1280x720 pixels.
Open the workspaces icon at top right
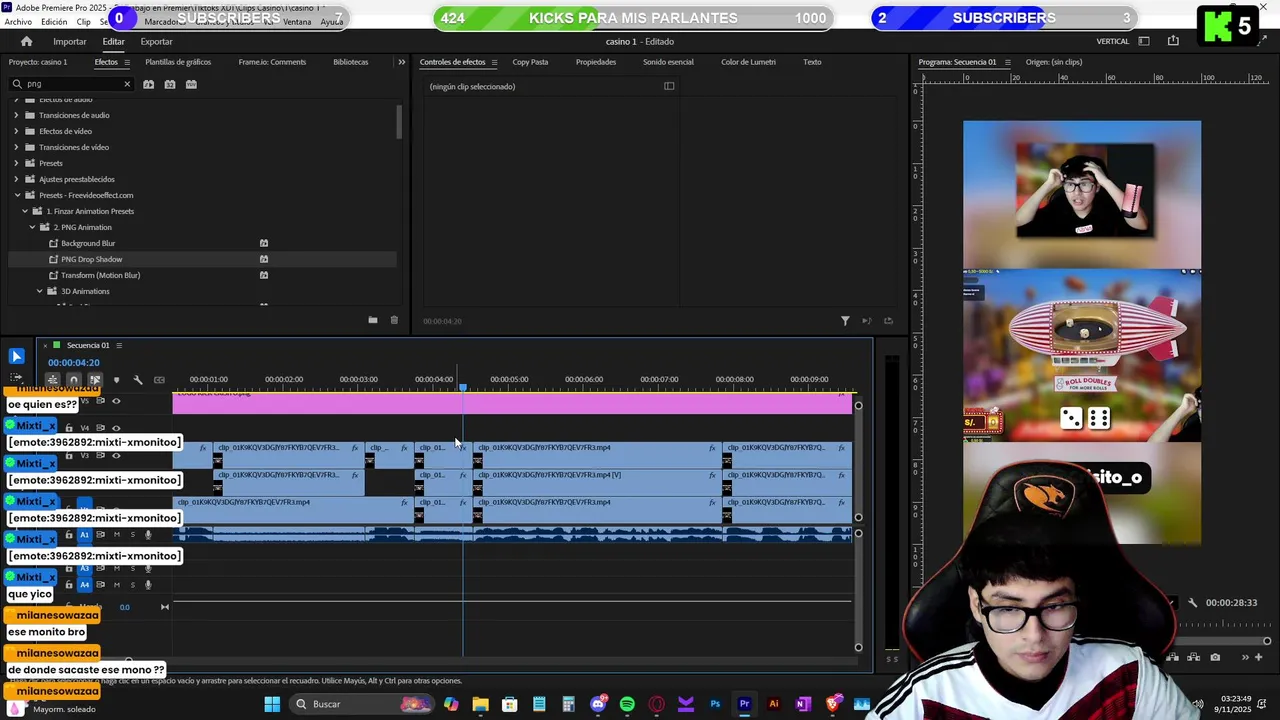[x=1144, y=41]
